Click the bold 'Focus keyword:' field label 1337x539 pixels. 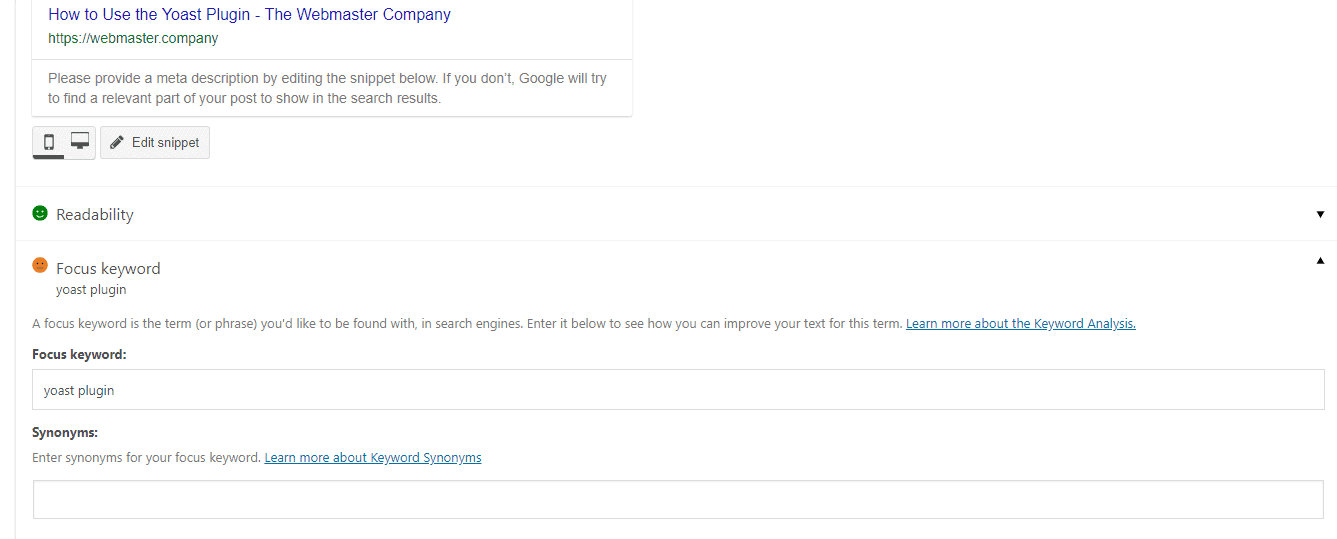(79, 355)
